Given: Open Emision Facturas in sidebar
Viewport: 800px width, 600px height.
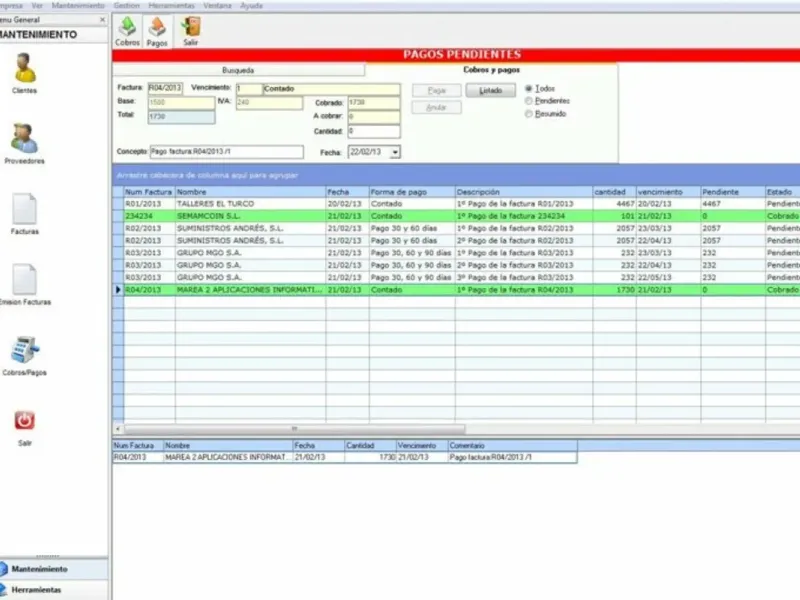Looking at the screenshot, I should (24, 285).
